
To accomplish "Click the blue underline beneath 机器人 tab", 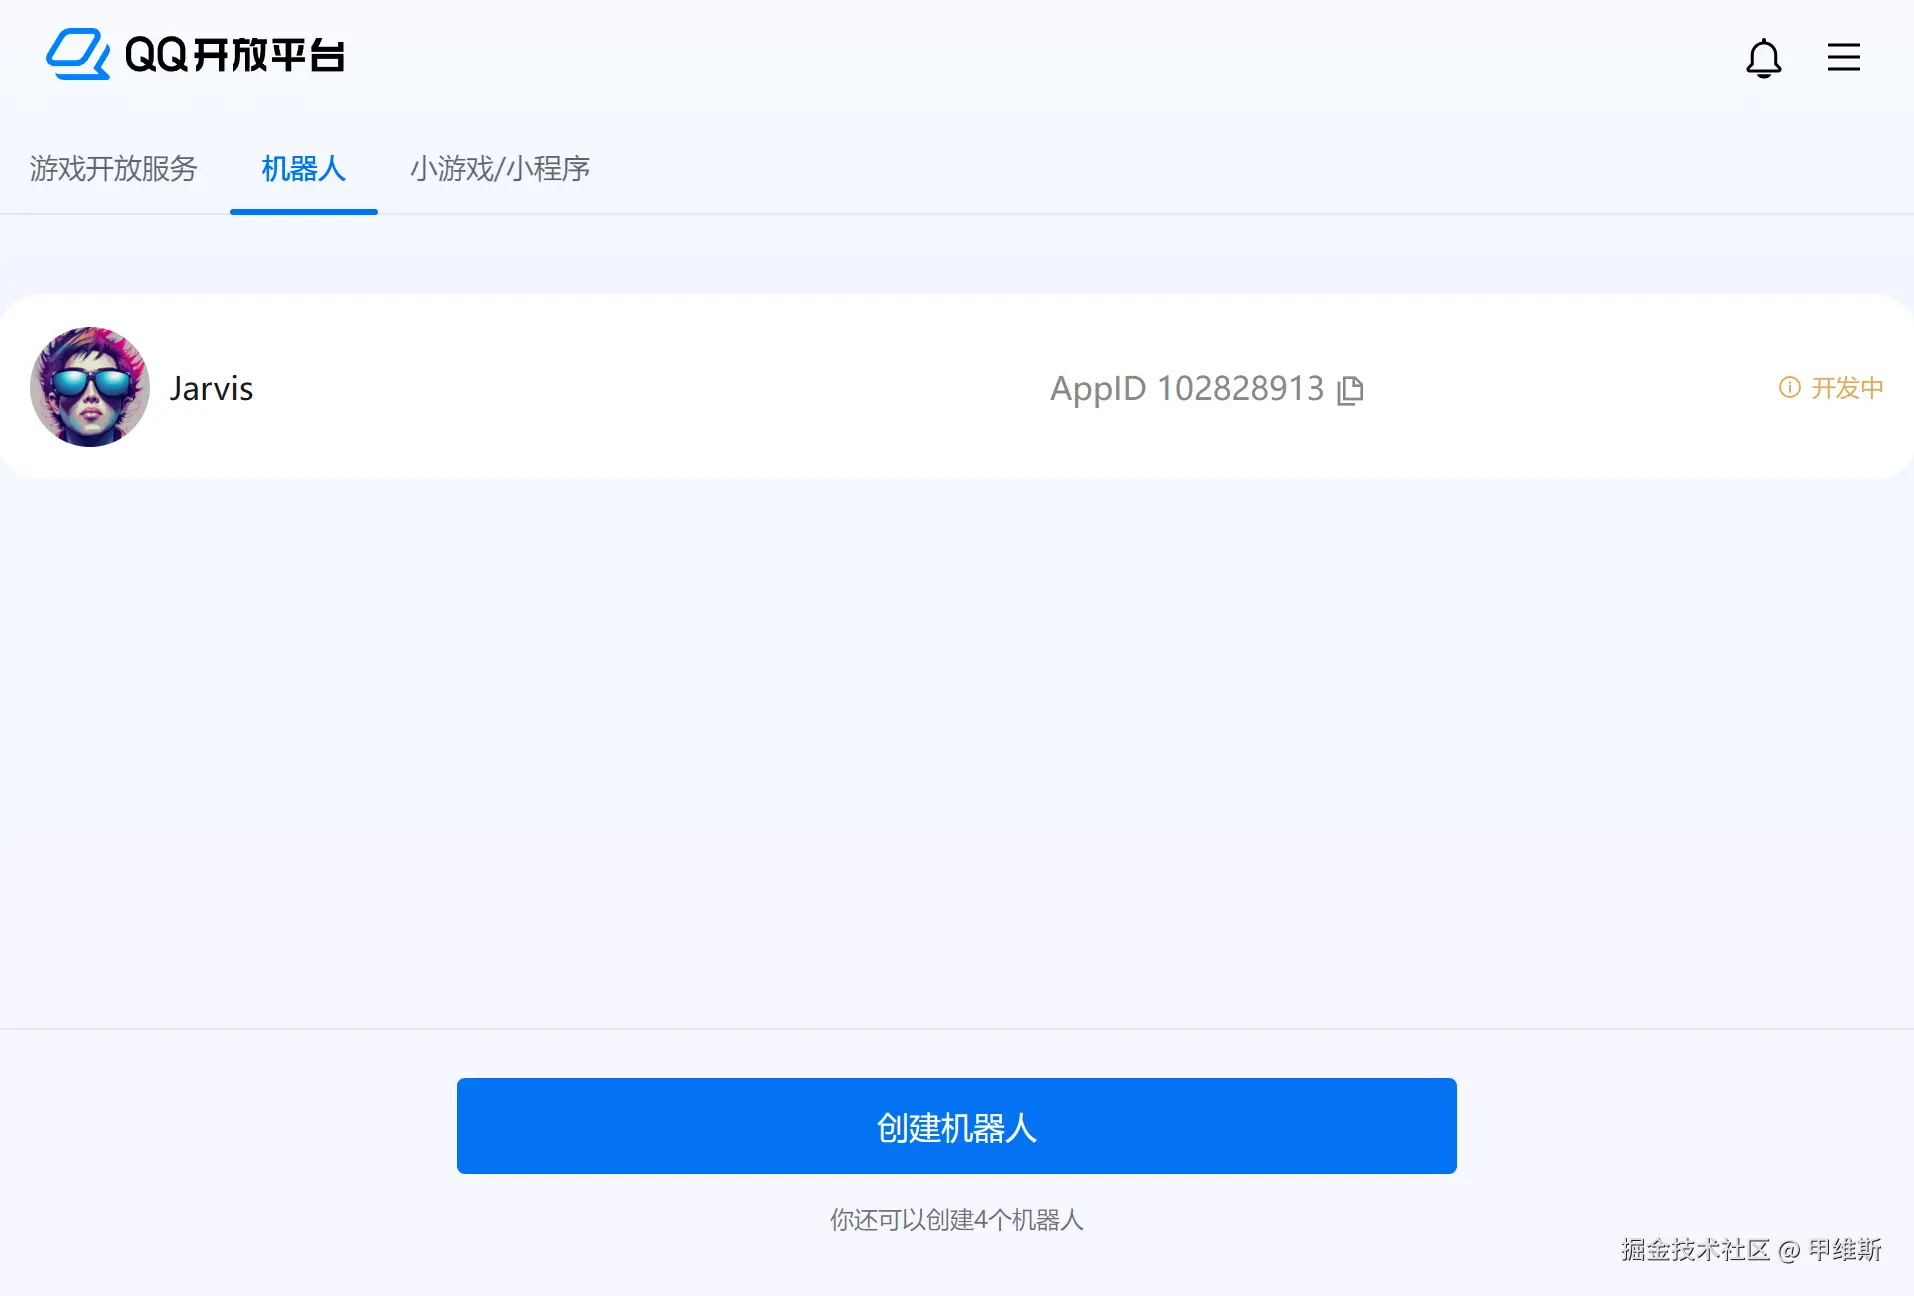I will [304, 212].
